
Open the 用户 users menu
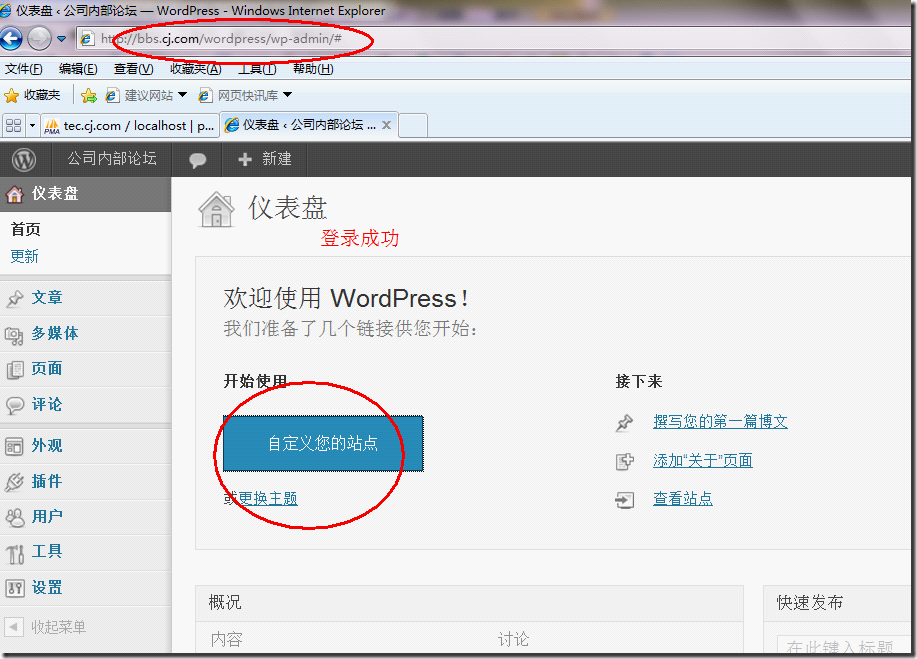[x=47, y=516]
